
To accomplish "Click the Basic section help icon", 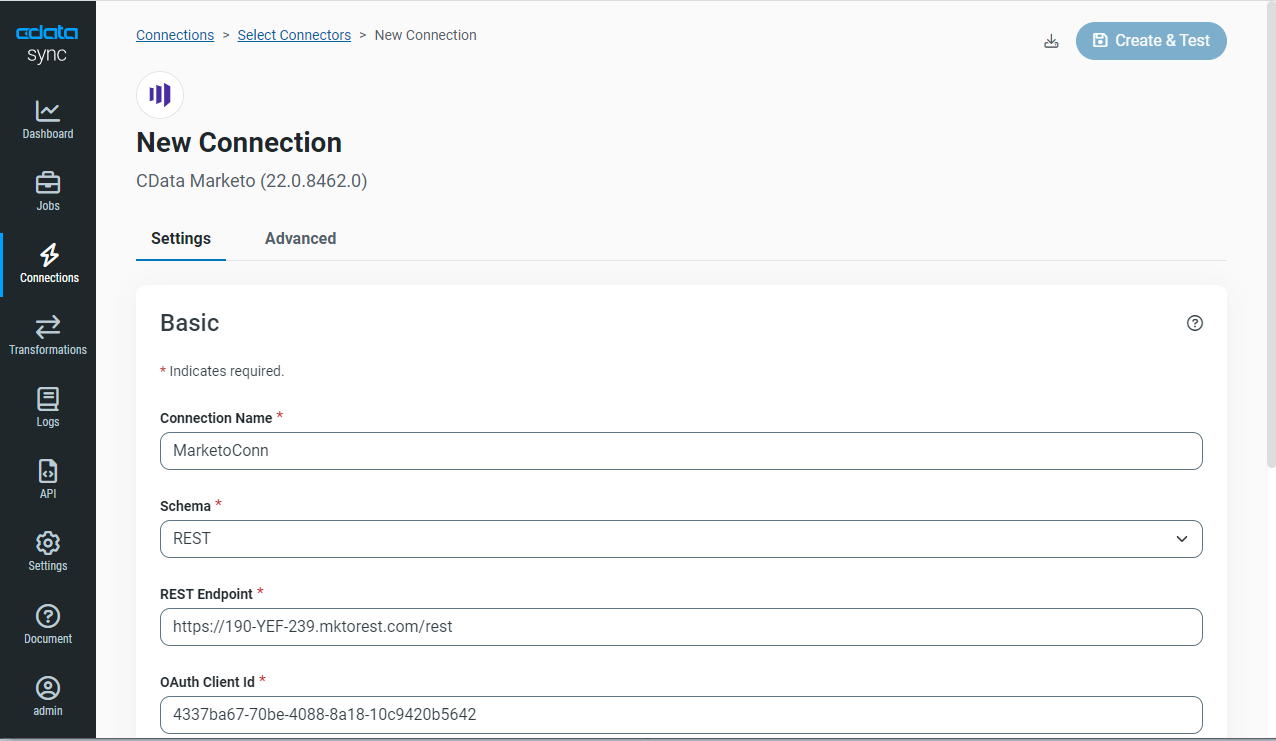I will pos(1194,323).
